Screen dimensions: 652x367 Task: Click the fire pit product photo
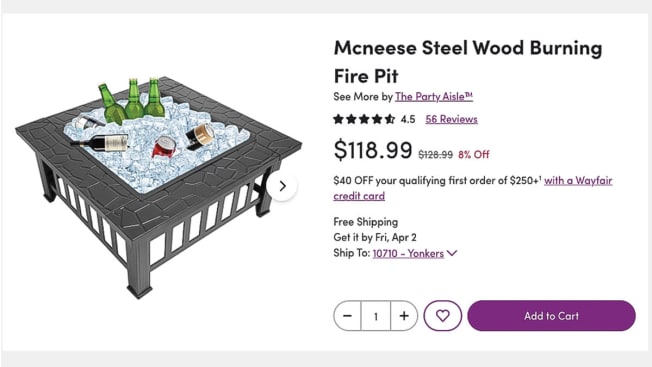tap(158, 187)
